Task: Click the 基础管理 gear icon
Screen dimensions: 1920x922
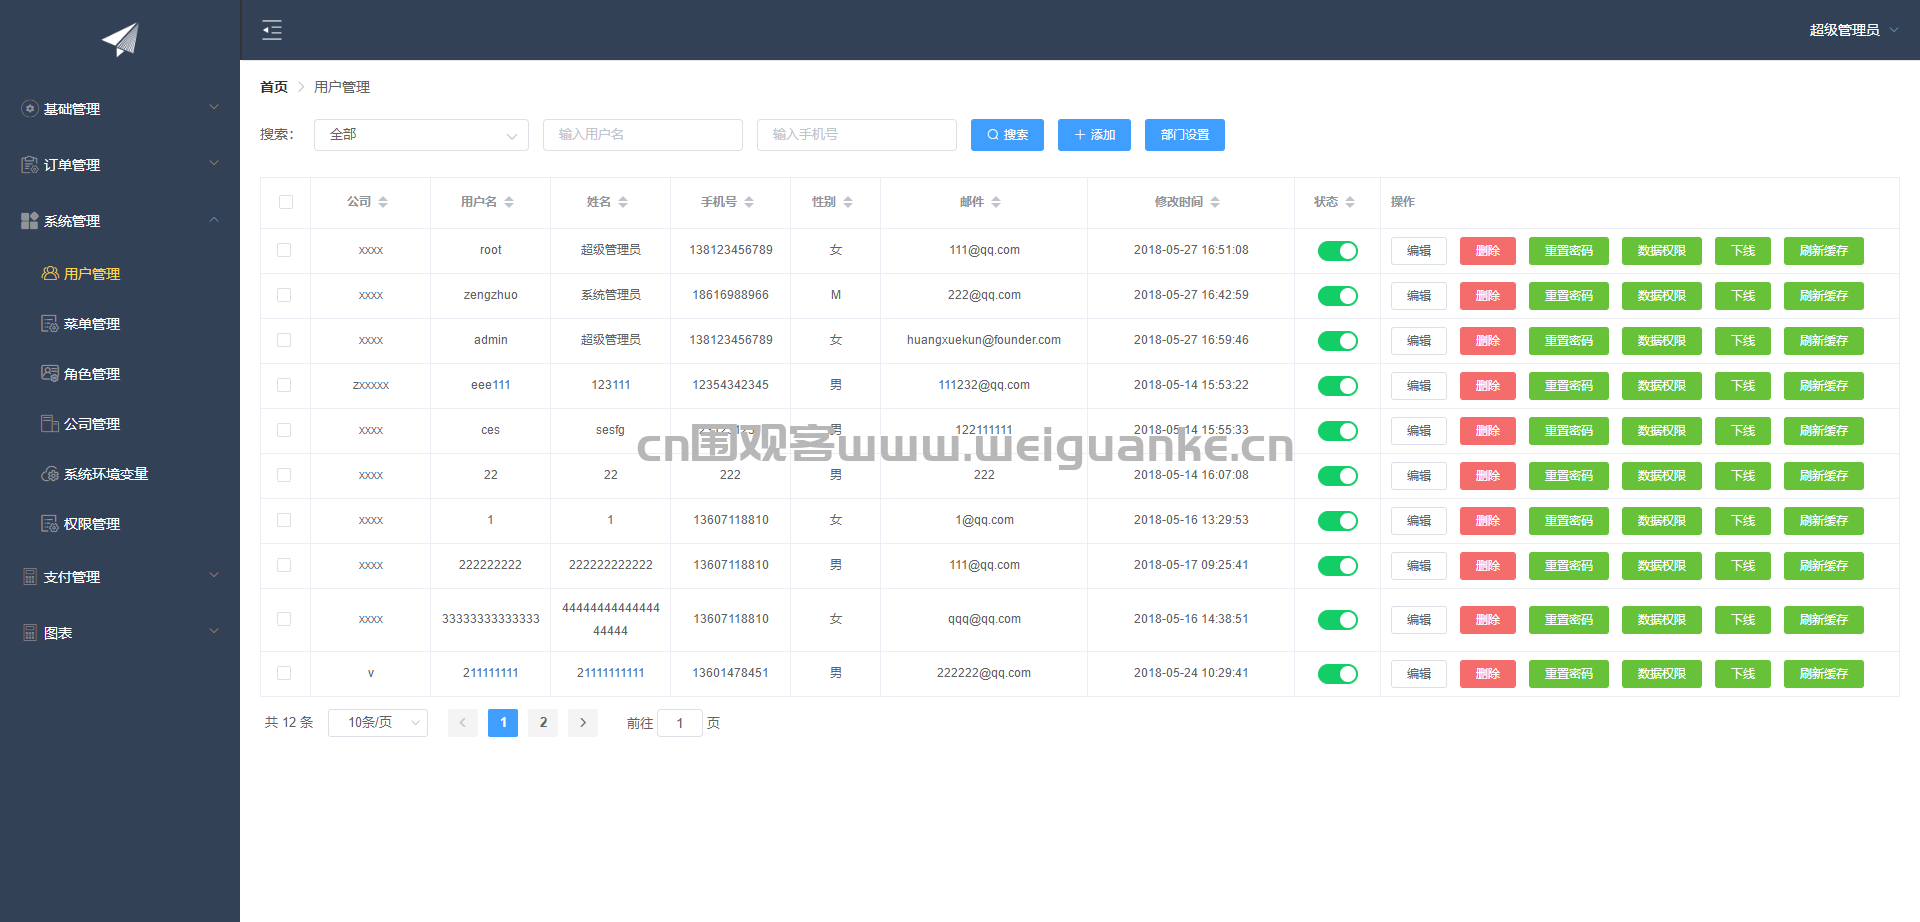Action: [30, 108]
